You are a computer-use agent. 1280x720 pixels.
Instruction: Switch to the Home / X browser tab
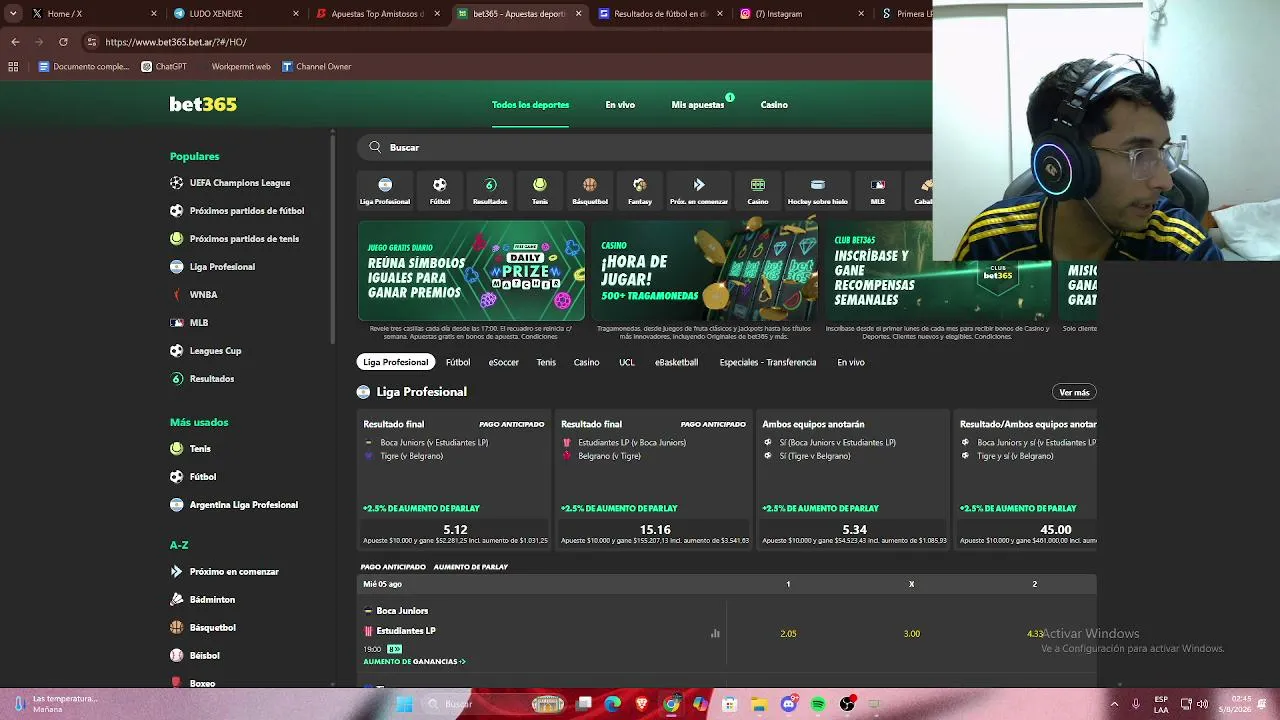(95, 14)
